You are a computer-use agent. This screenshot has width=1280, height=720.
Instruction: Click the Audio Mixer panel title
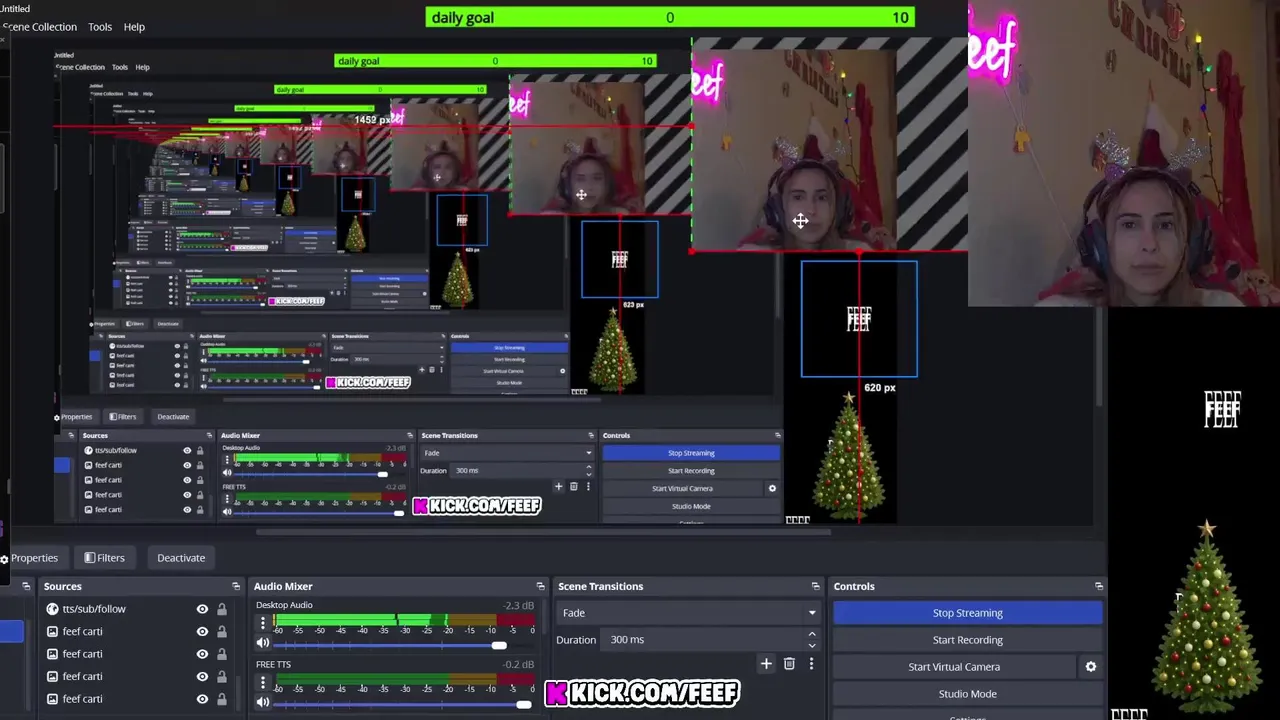tap(283, 586)
